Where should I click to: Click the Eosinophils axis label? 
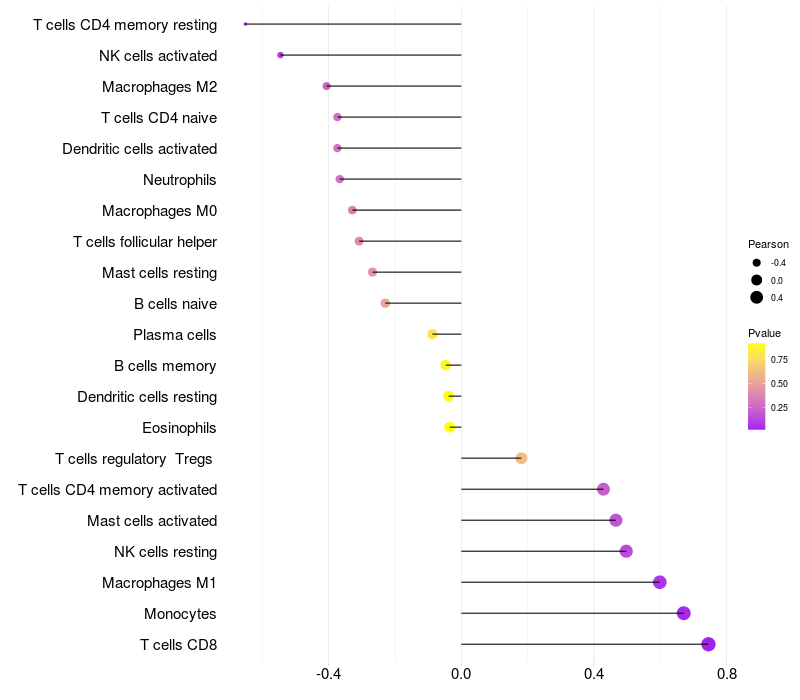pyautogui.click(x=179, y=428)
